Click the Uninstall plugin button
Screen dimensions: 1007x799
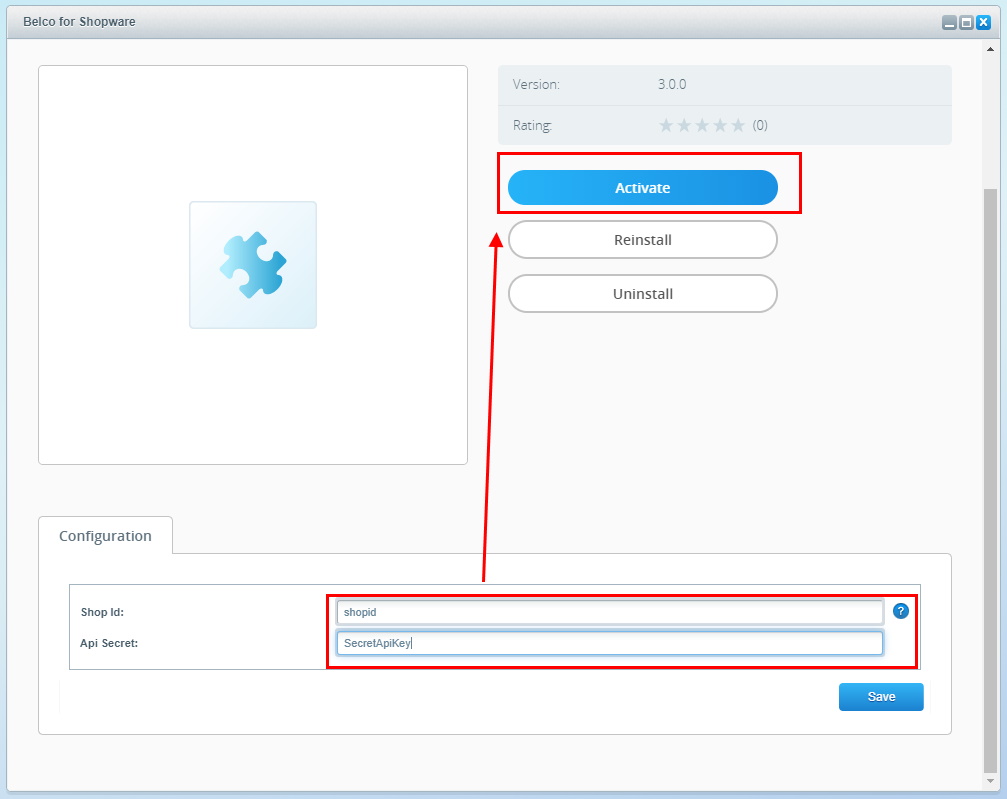(642, 294)
